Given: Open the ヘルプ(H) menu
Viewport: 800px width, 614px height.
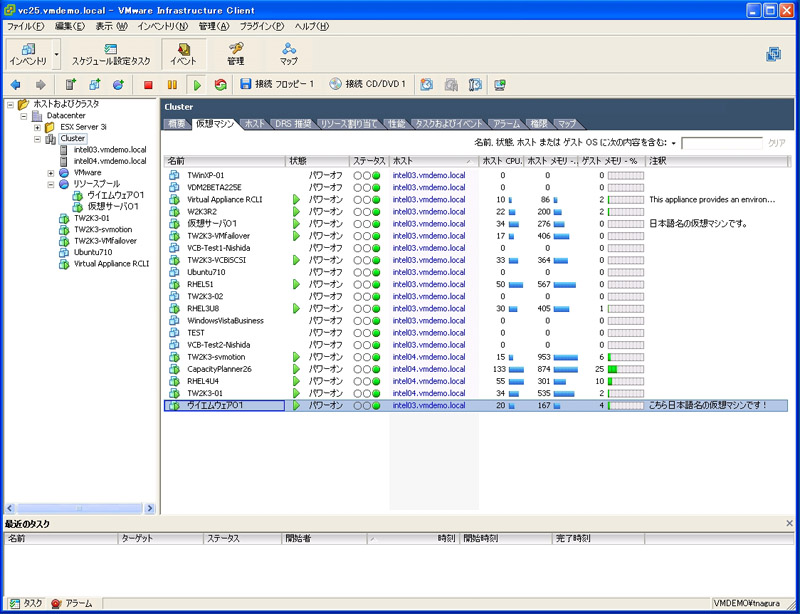Looking at the screenshot, I should coord(312,27).
